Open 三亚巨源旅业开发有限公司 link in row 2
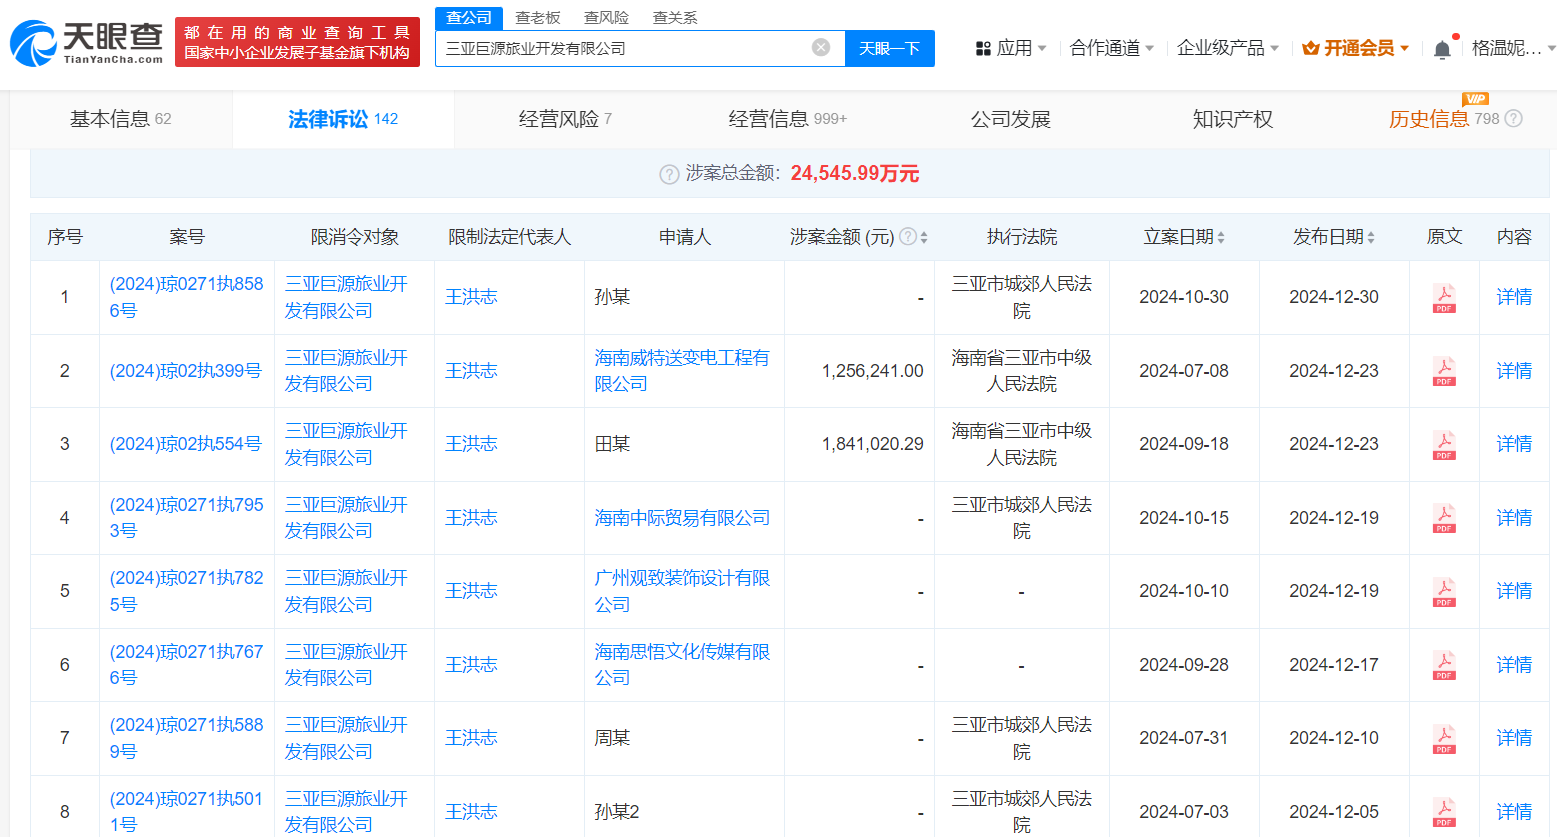The width and height of the screenshot is (1557, 837). pos(346,371)
